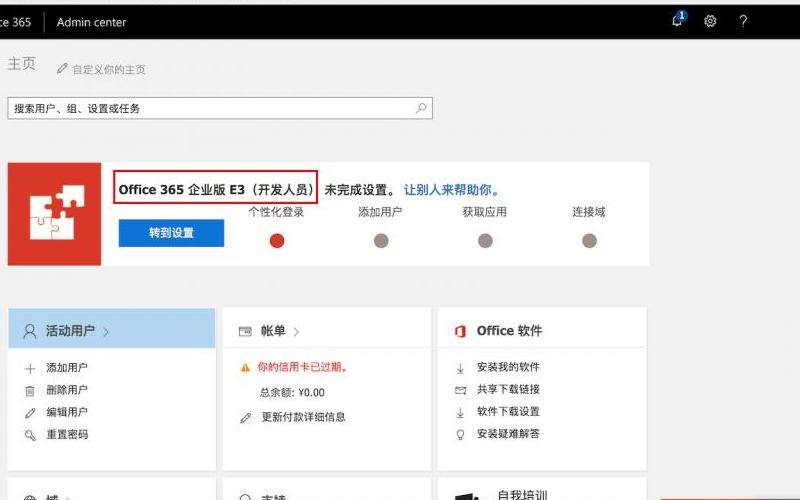
Task: Open the notifications bell icon
Action: (678, 21)
